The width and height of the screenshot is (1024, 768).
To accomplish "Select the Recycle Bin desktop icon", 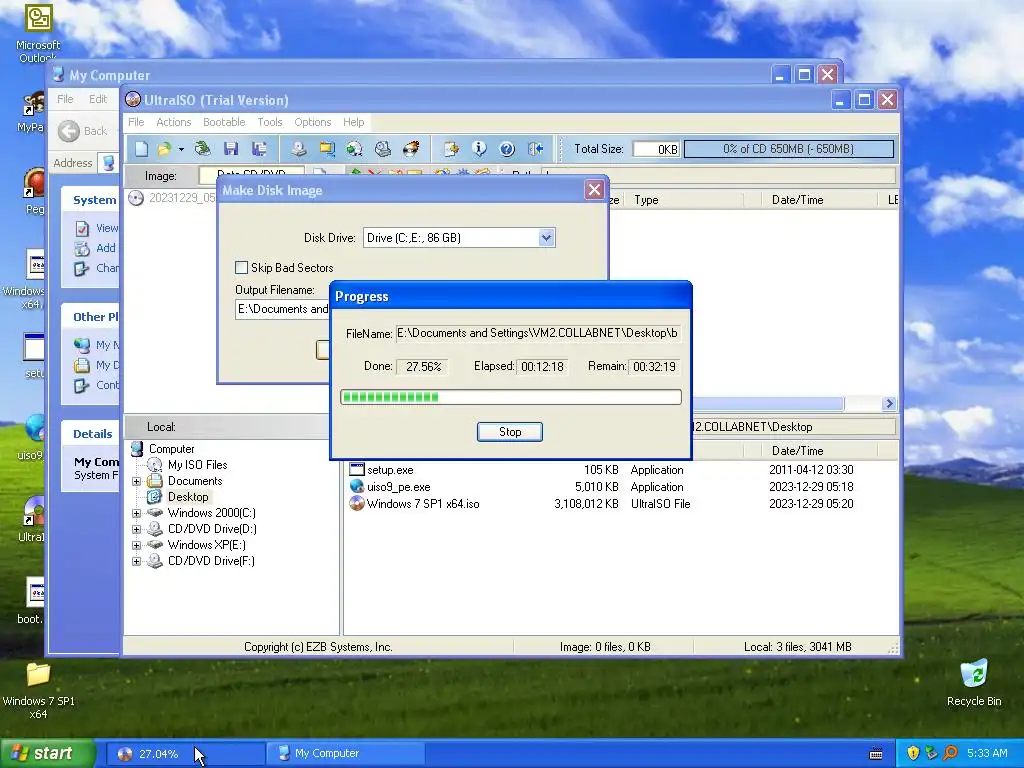I will click(x=974, y=683).
